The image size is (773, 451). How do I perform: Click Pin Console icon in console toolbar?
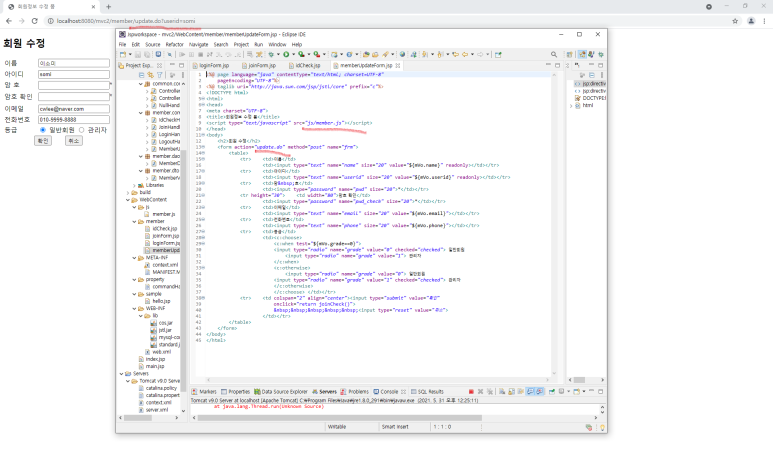coord(552,391)
